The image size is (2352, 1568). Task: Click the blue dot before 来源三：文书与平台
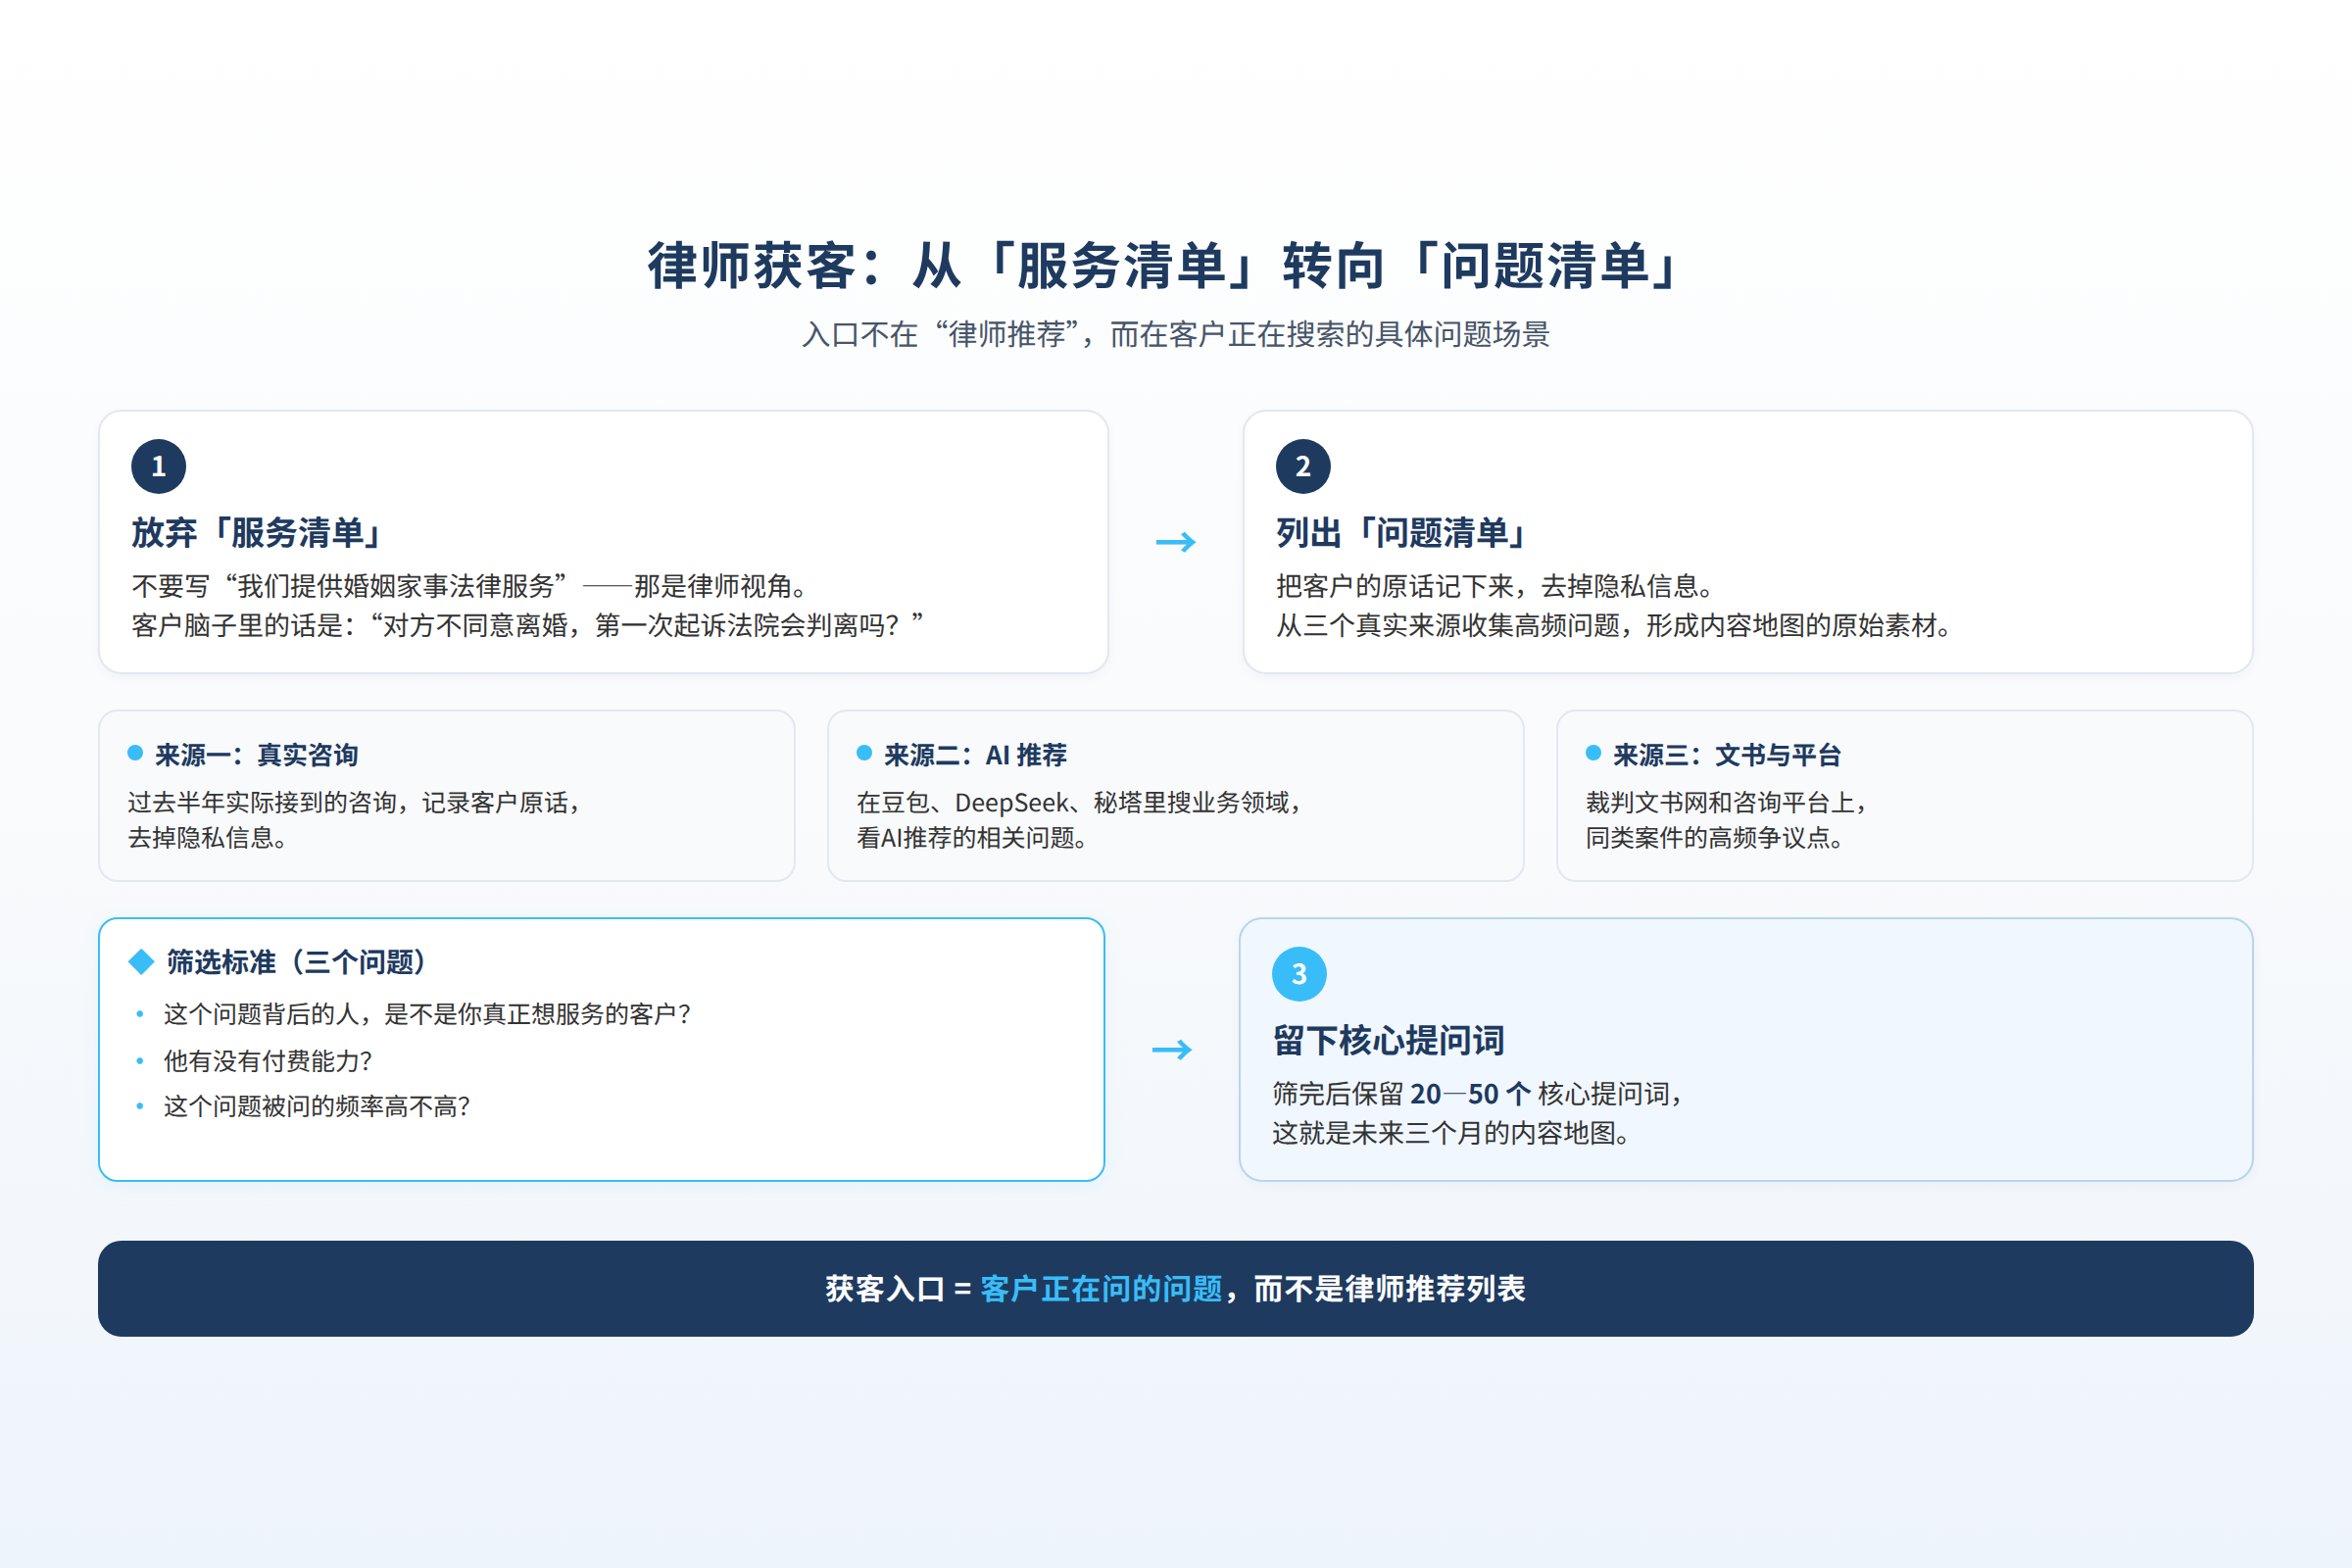[x=1593, y=753]
